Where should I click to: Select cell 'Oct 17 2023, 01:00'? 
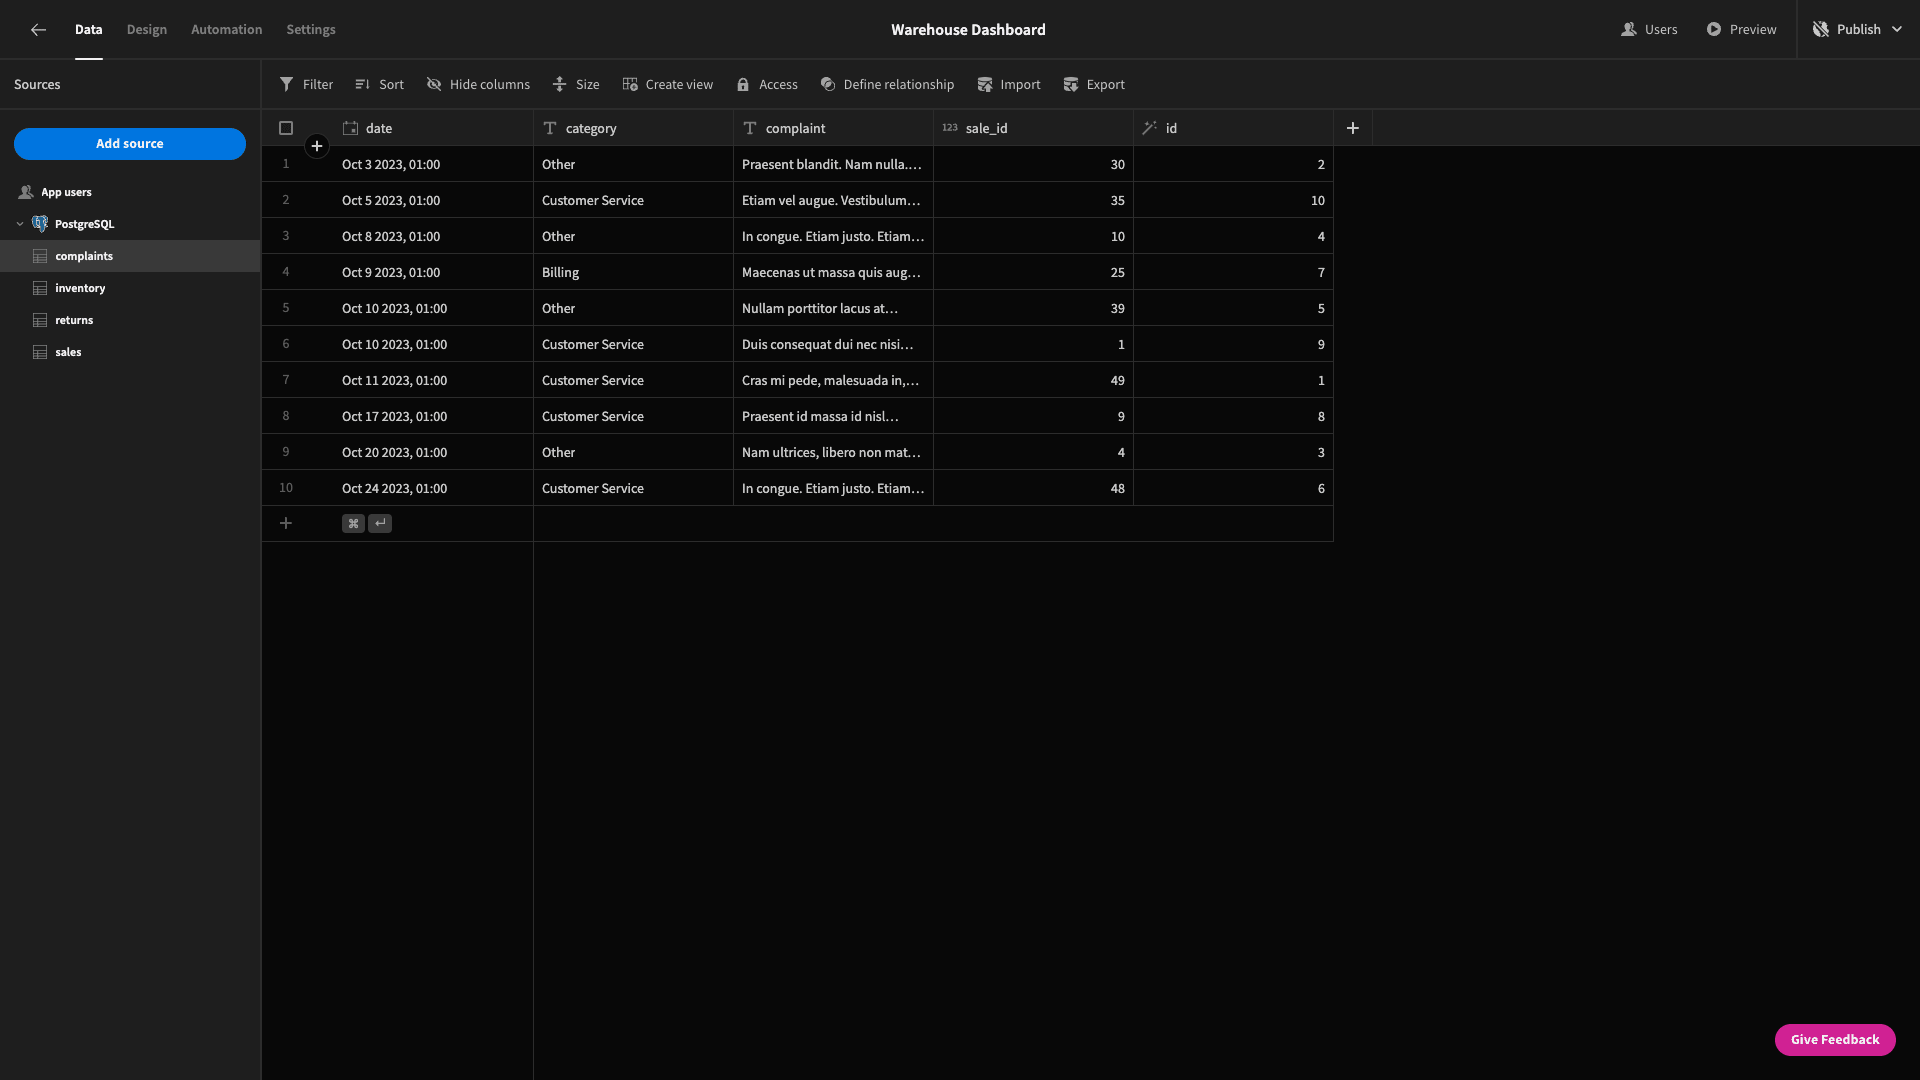pos(433,416)
